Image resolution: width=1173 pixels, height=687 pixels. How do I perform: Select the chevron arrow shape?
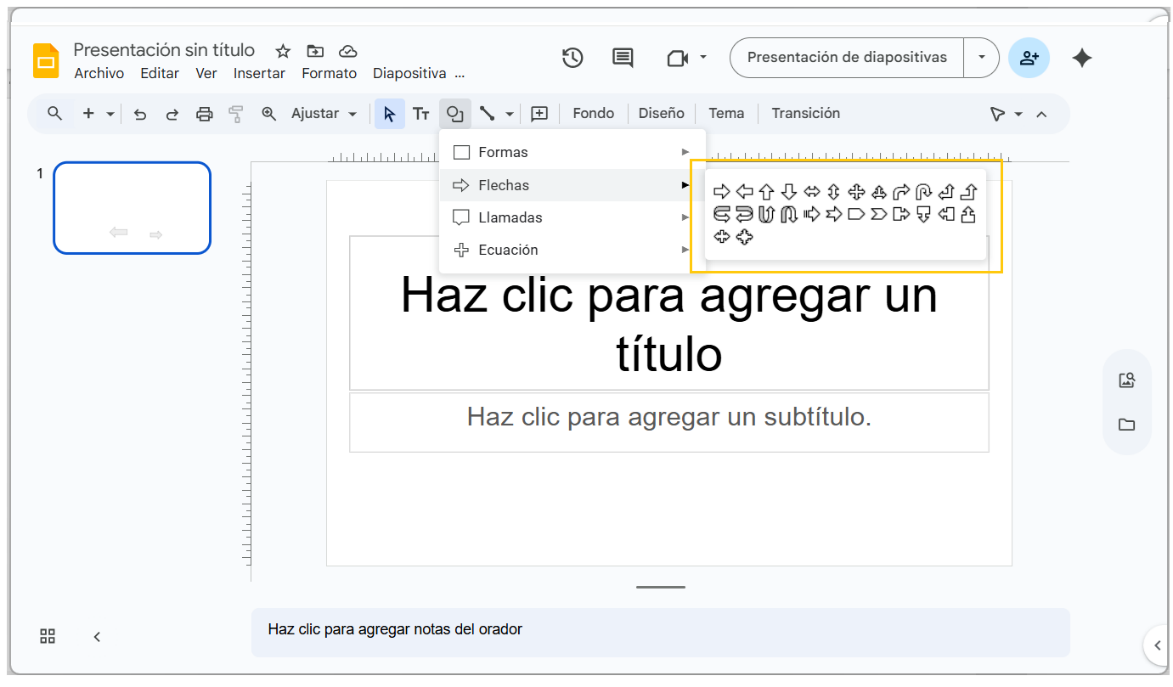878,214
